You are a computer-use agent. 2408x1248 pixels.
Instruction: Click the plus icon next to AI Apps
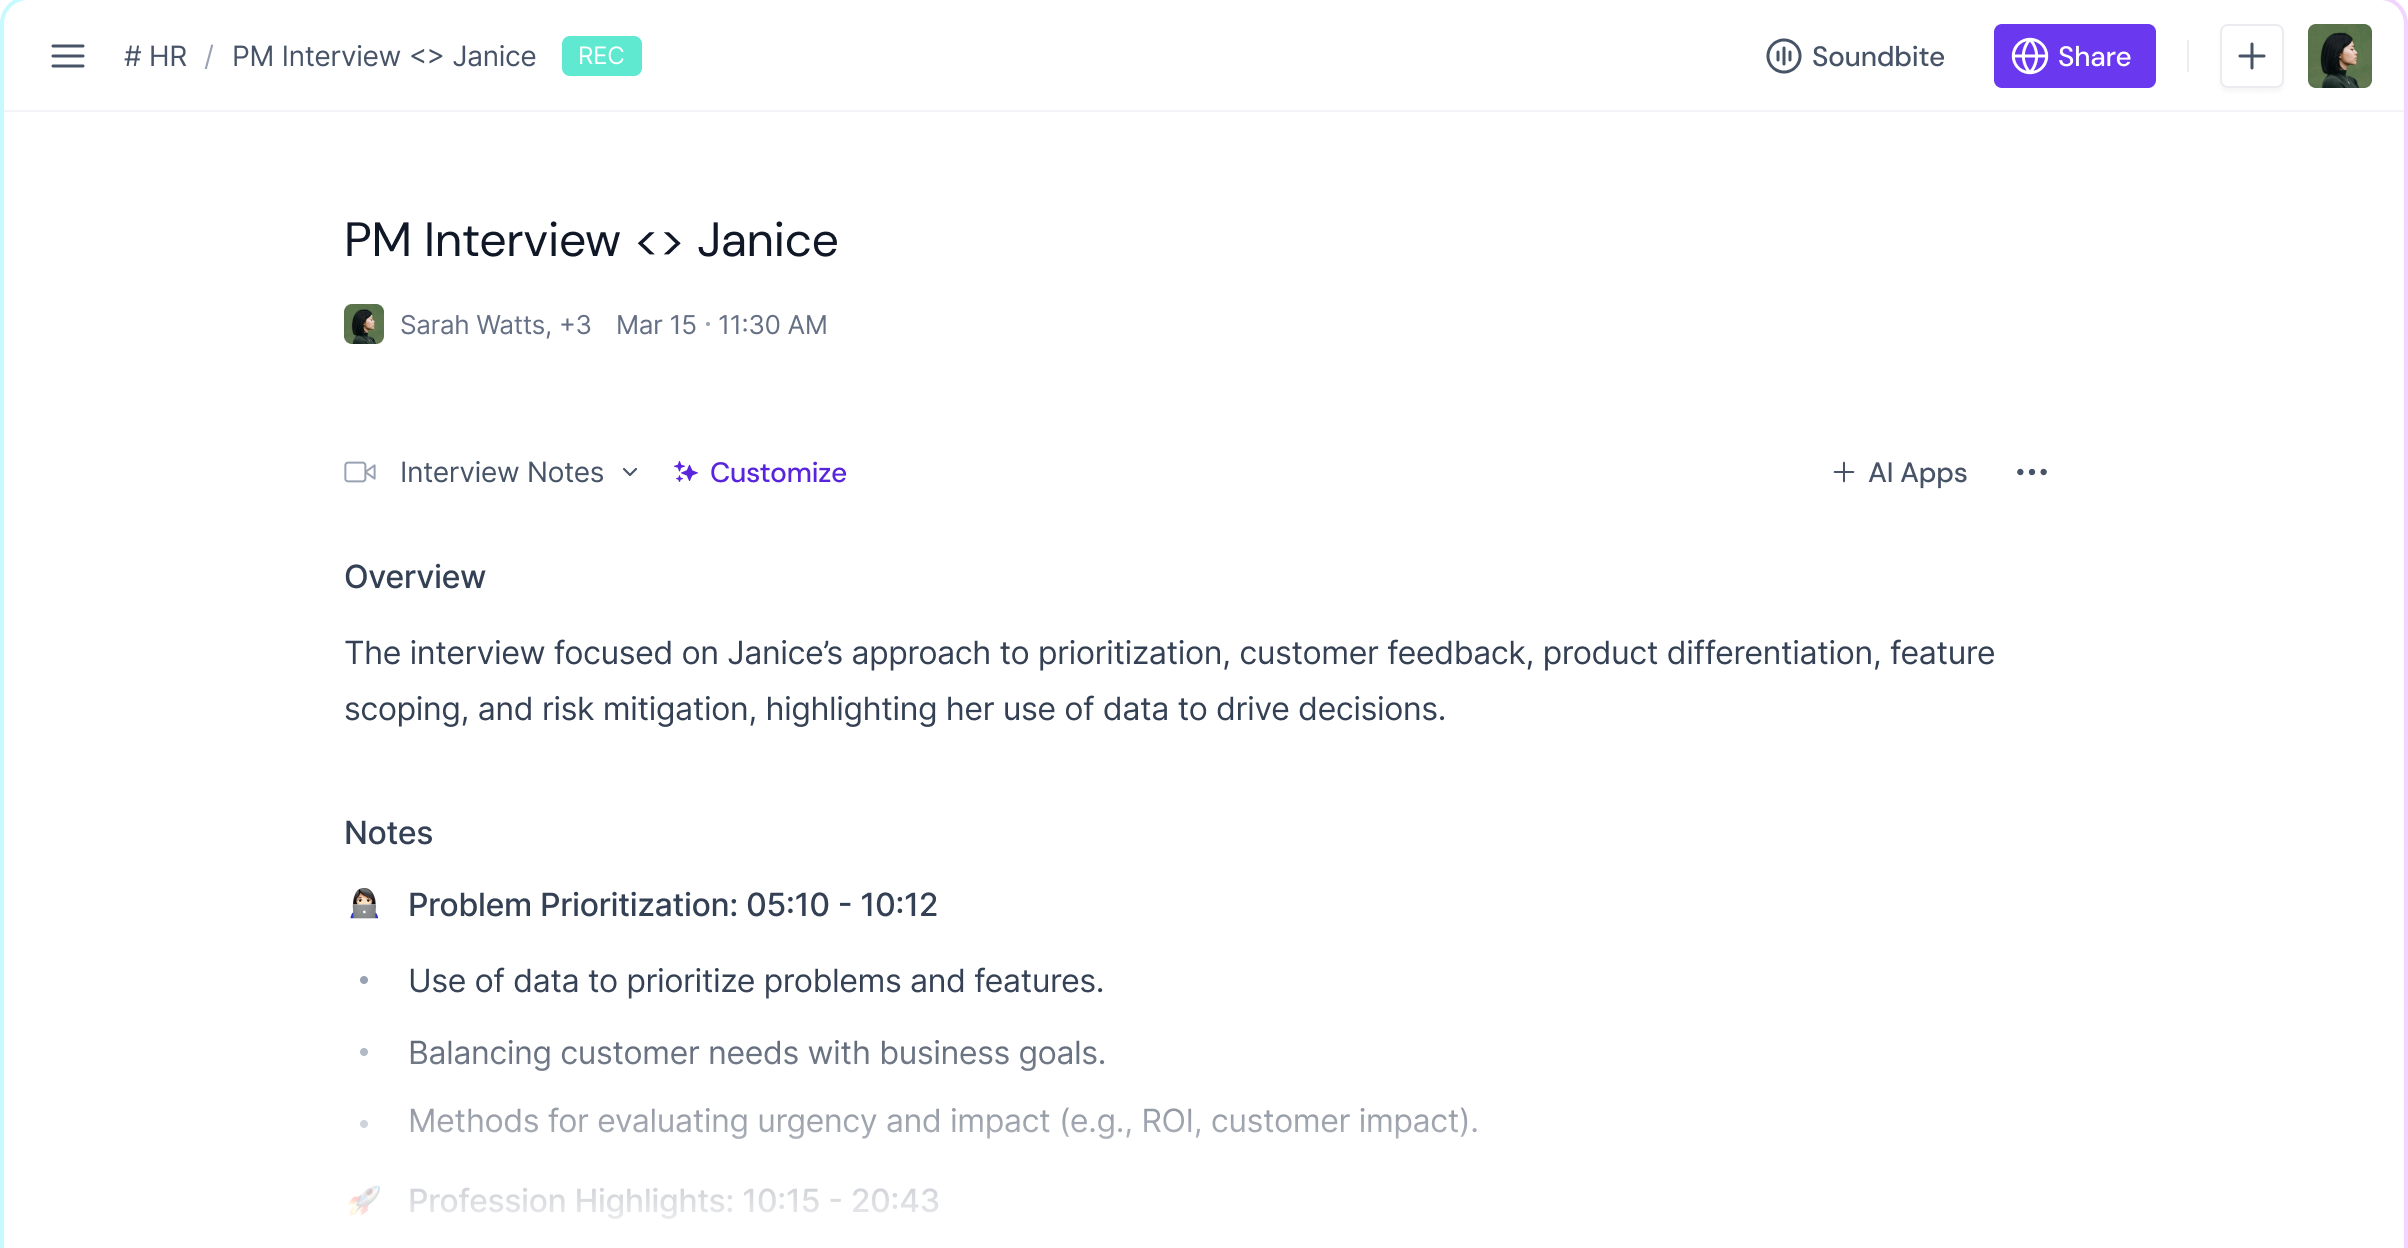click(1843, 472)
